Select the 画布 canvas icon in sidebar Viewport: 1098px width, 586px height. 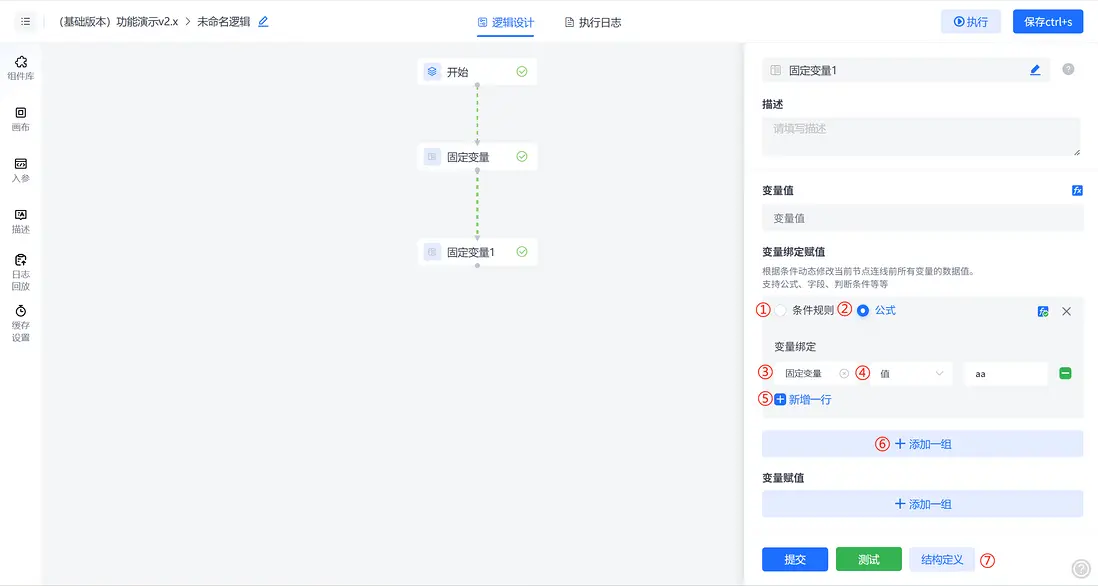[21, 119]
